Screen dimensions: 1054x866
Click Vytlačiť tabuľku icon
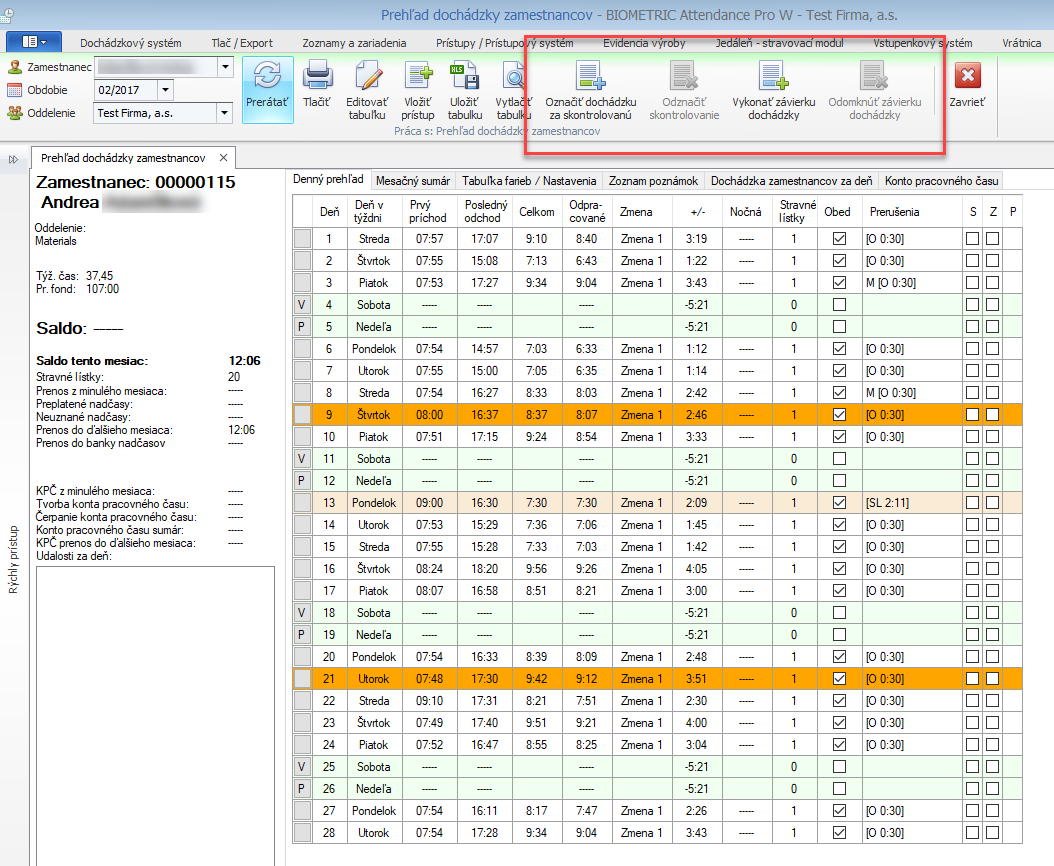514,75
